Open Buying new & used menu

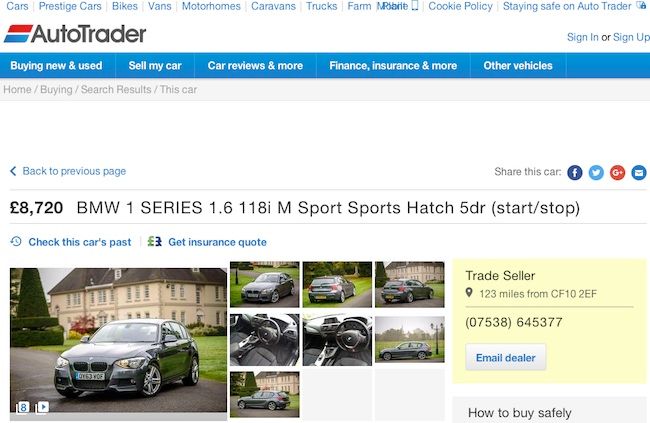tap(56, 66)
